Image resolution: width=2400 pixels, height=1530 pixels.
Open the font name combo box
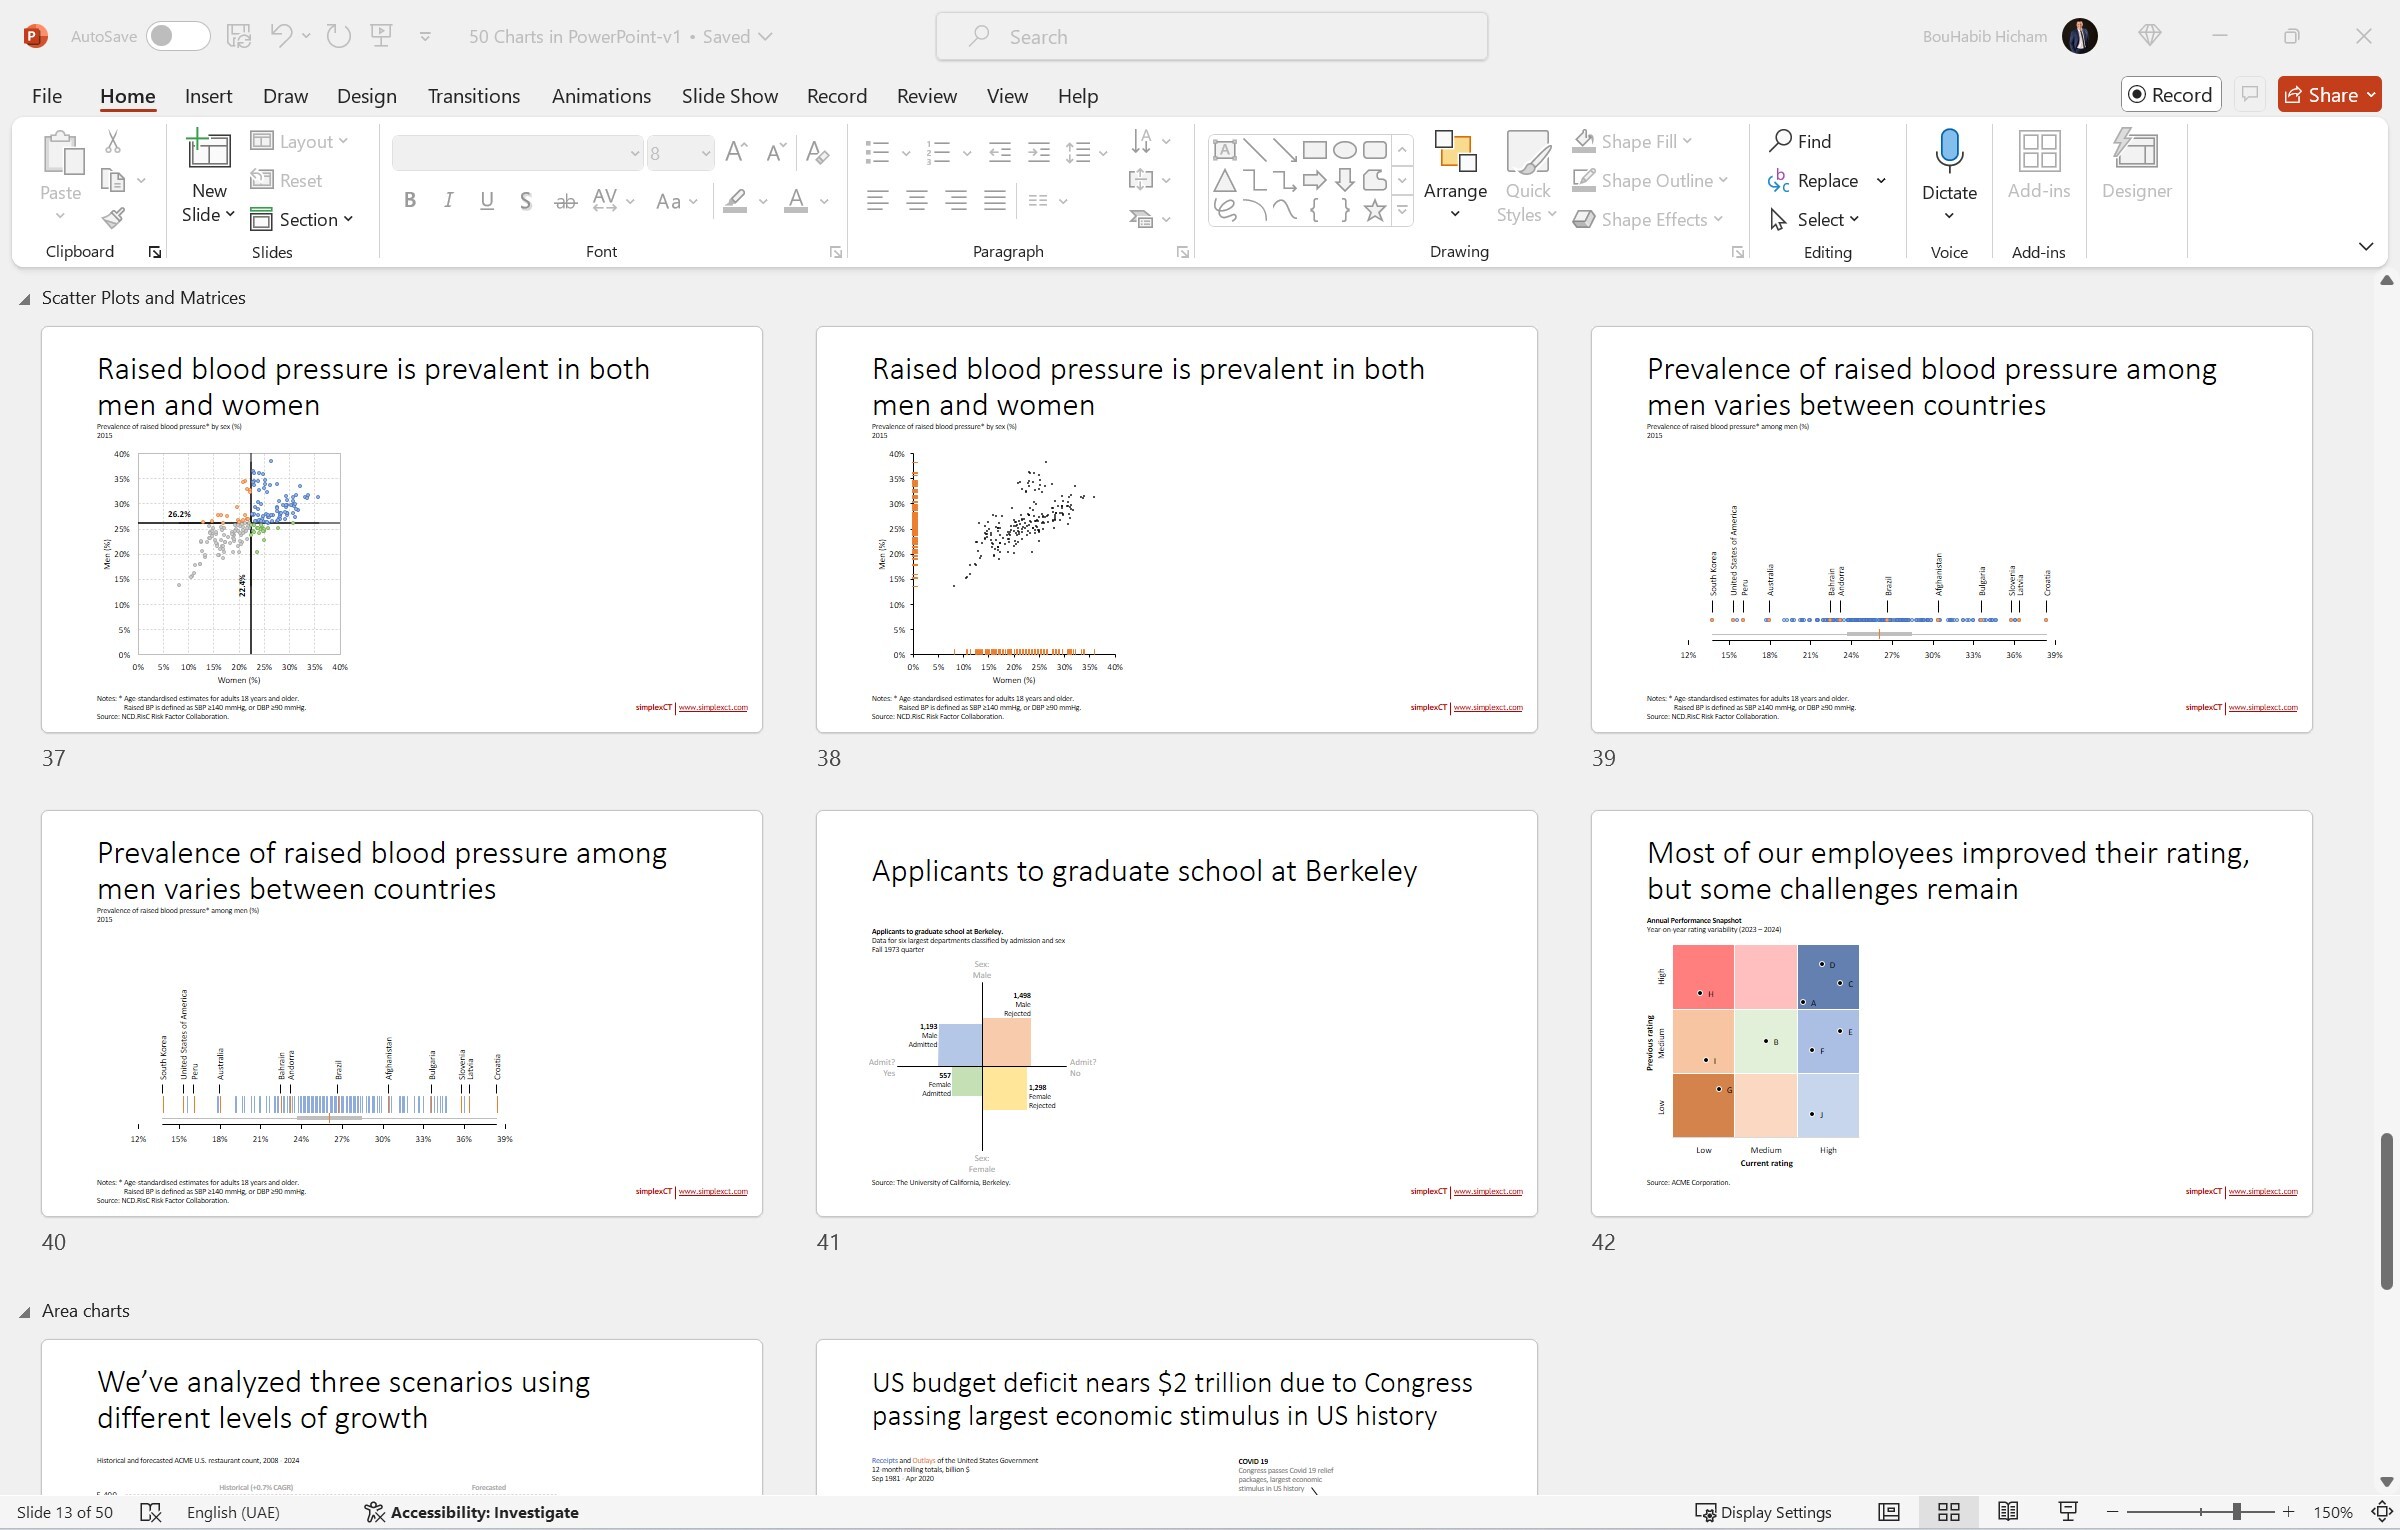[517, 153]
